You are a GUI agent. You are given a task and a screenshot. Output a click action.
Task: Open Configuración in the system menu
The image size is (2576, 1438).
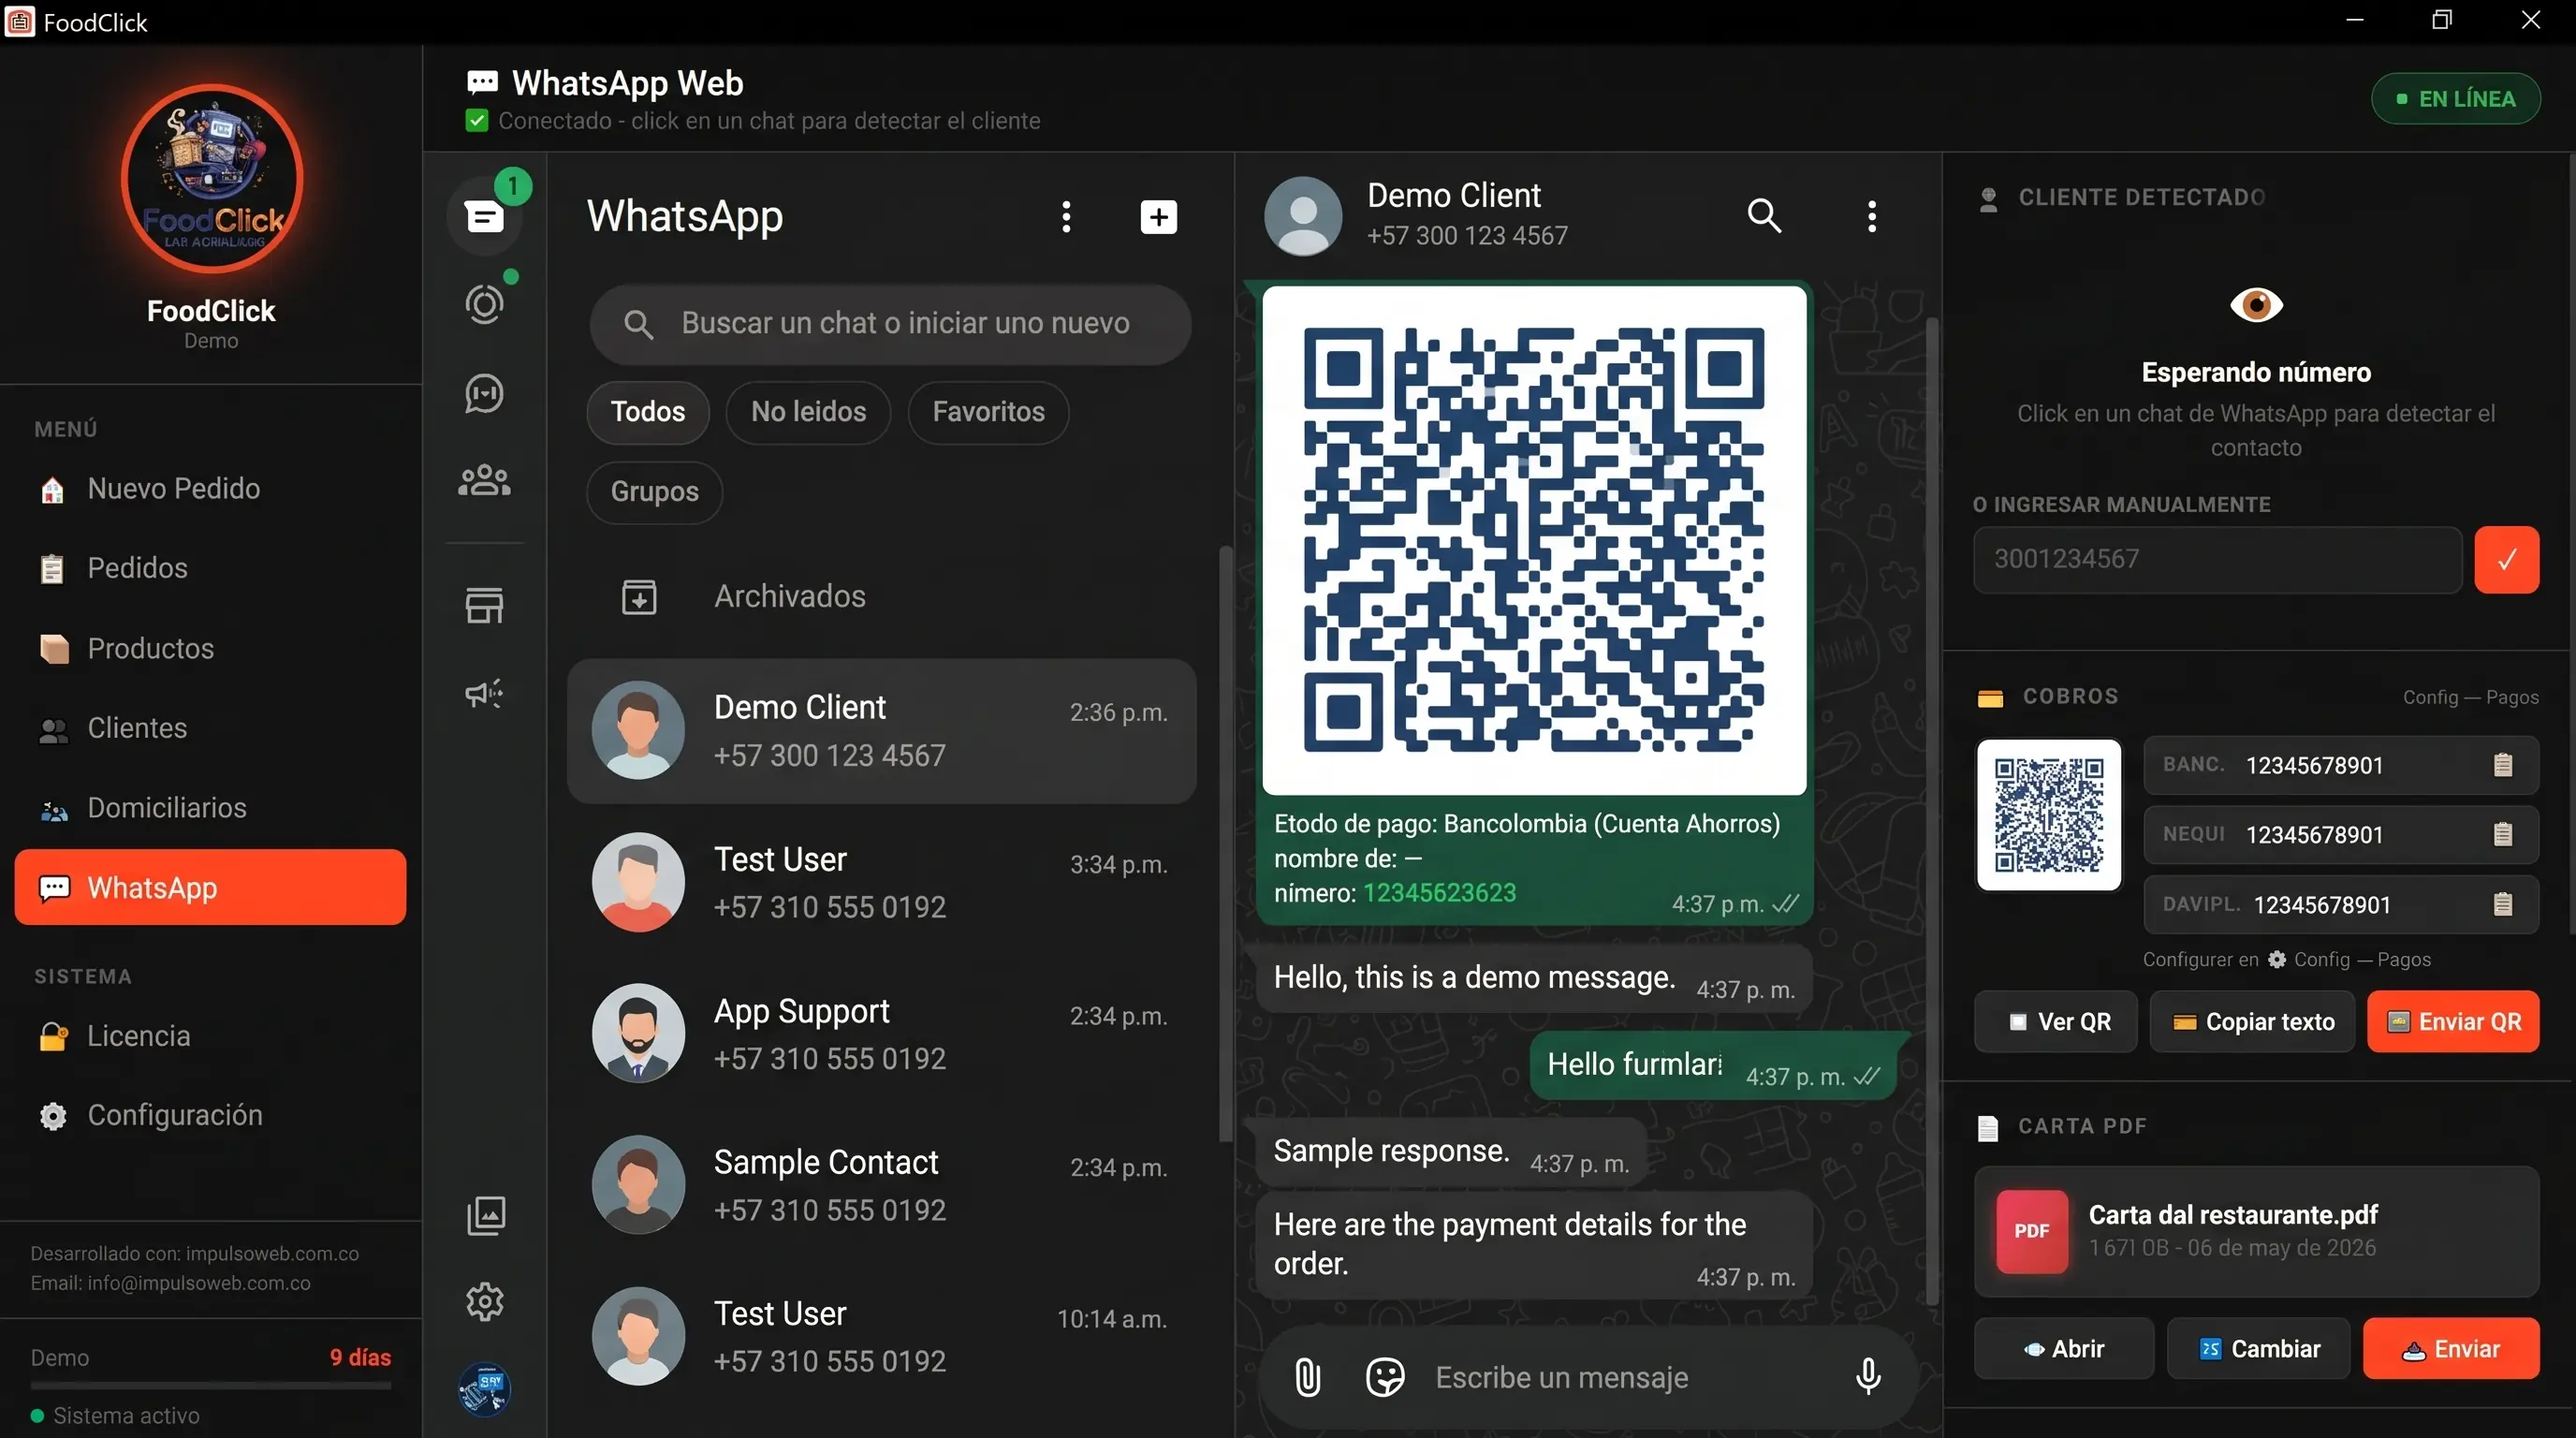211,1115
